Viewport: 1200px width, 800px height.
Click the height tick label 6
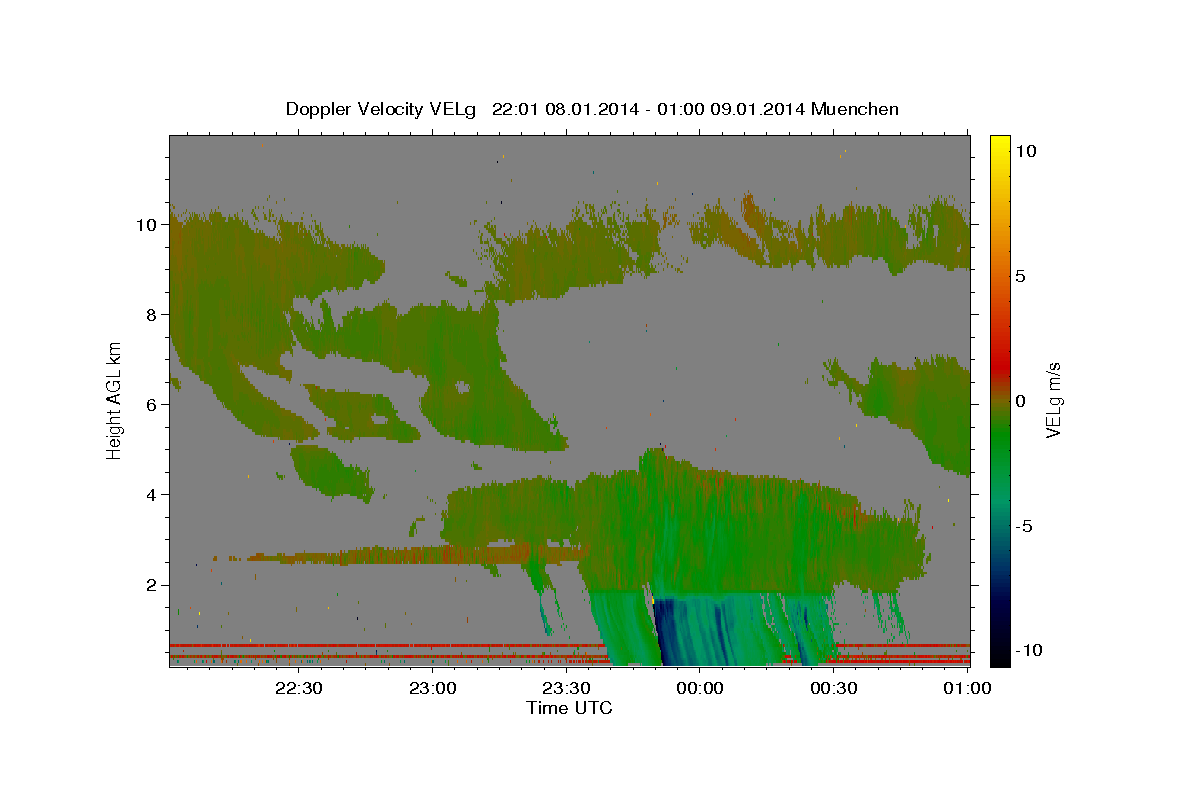[x=152, y=405]
